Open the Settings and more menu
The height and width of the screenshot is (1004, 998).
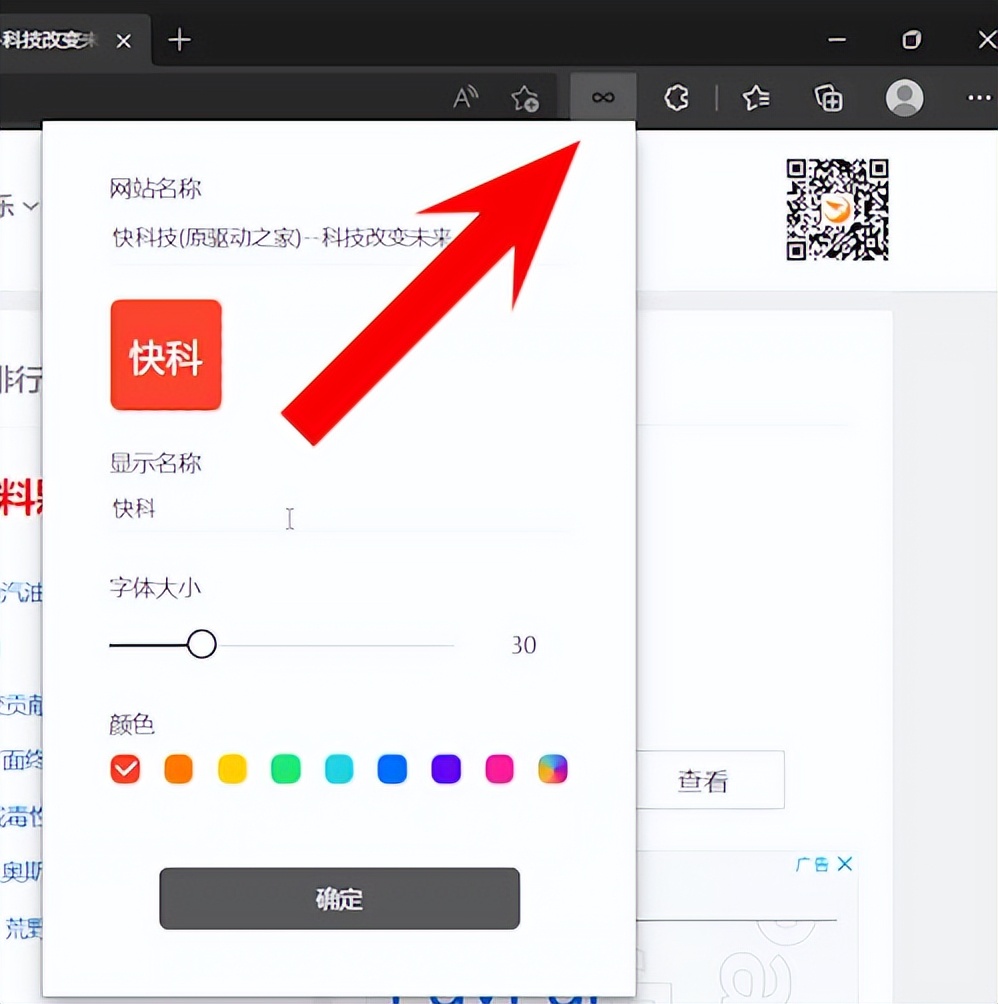pyautogui.click(x=977, y=97)
